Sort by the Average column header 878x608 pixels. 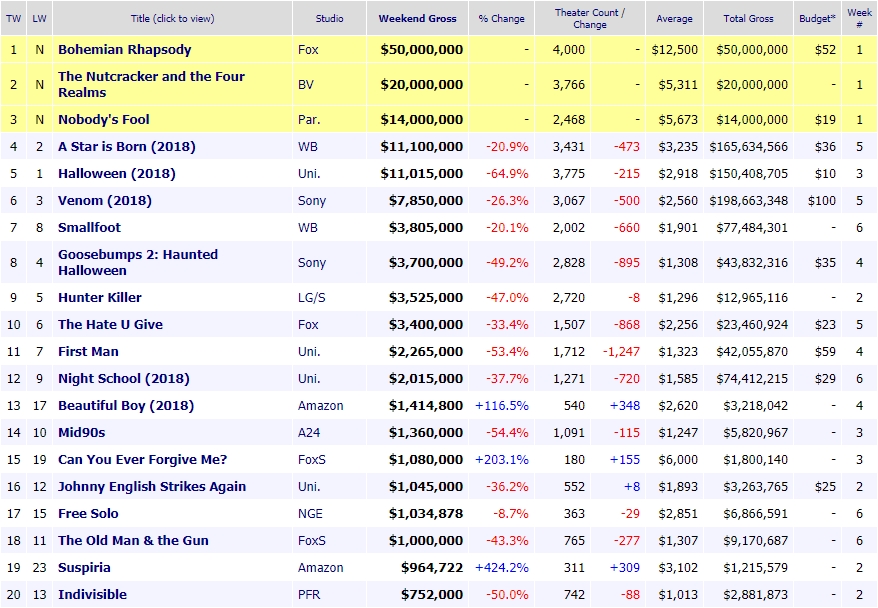pyautogui.click(x=674, y=18)
